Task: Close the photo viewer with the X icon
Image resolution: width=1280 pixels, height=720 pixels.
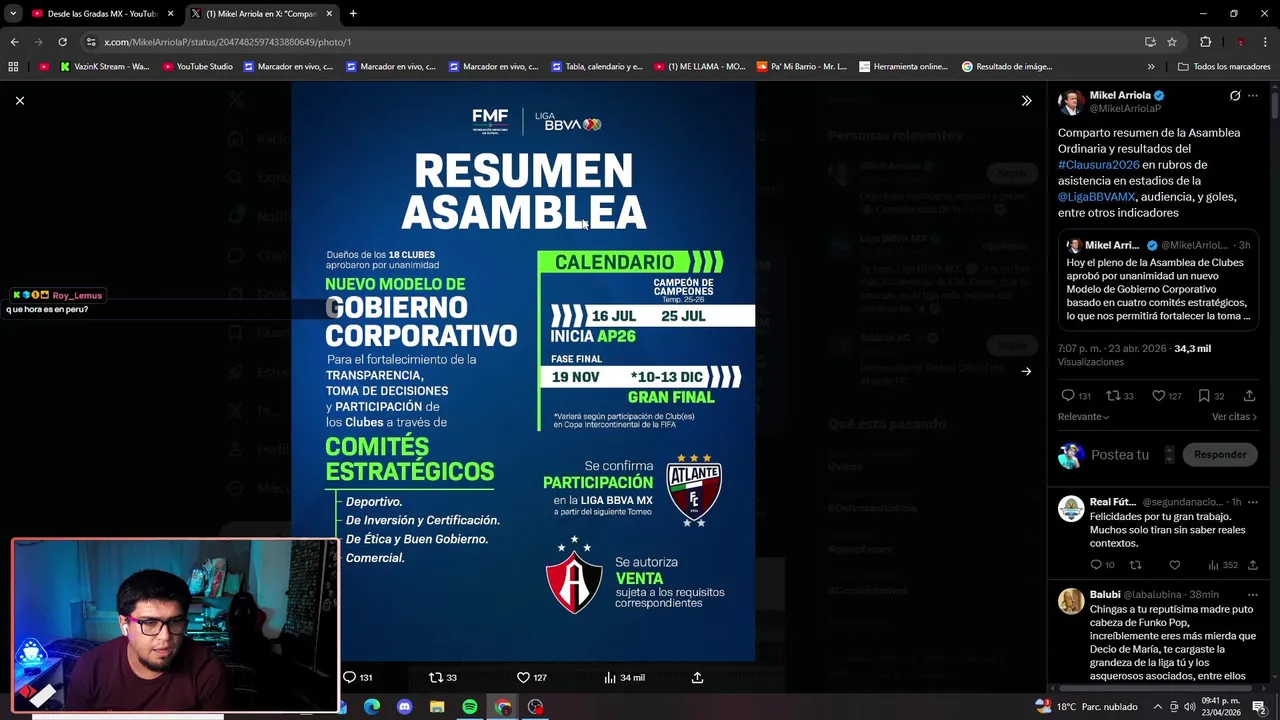Action: click(19, 100)
